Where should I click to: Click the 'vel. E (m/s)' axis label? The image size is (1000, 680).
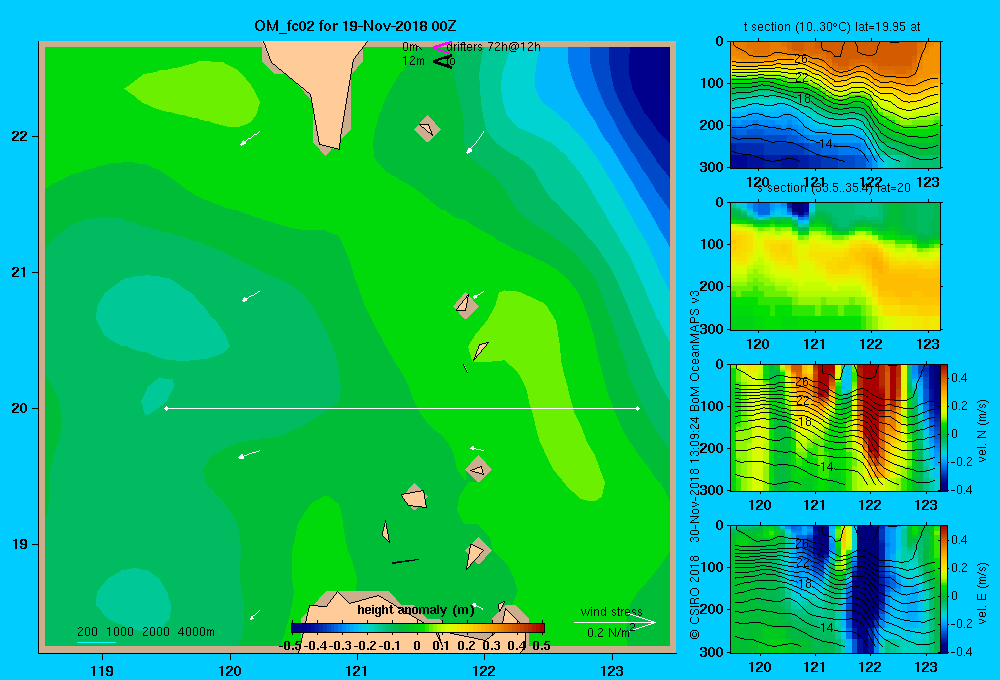pos(982,593)
